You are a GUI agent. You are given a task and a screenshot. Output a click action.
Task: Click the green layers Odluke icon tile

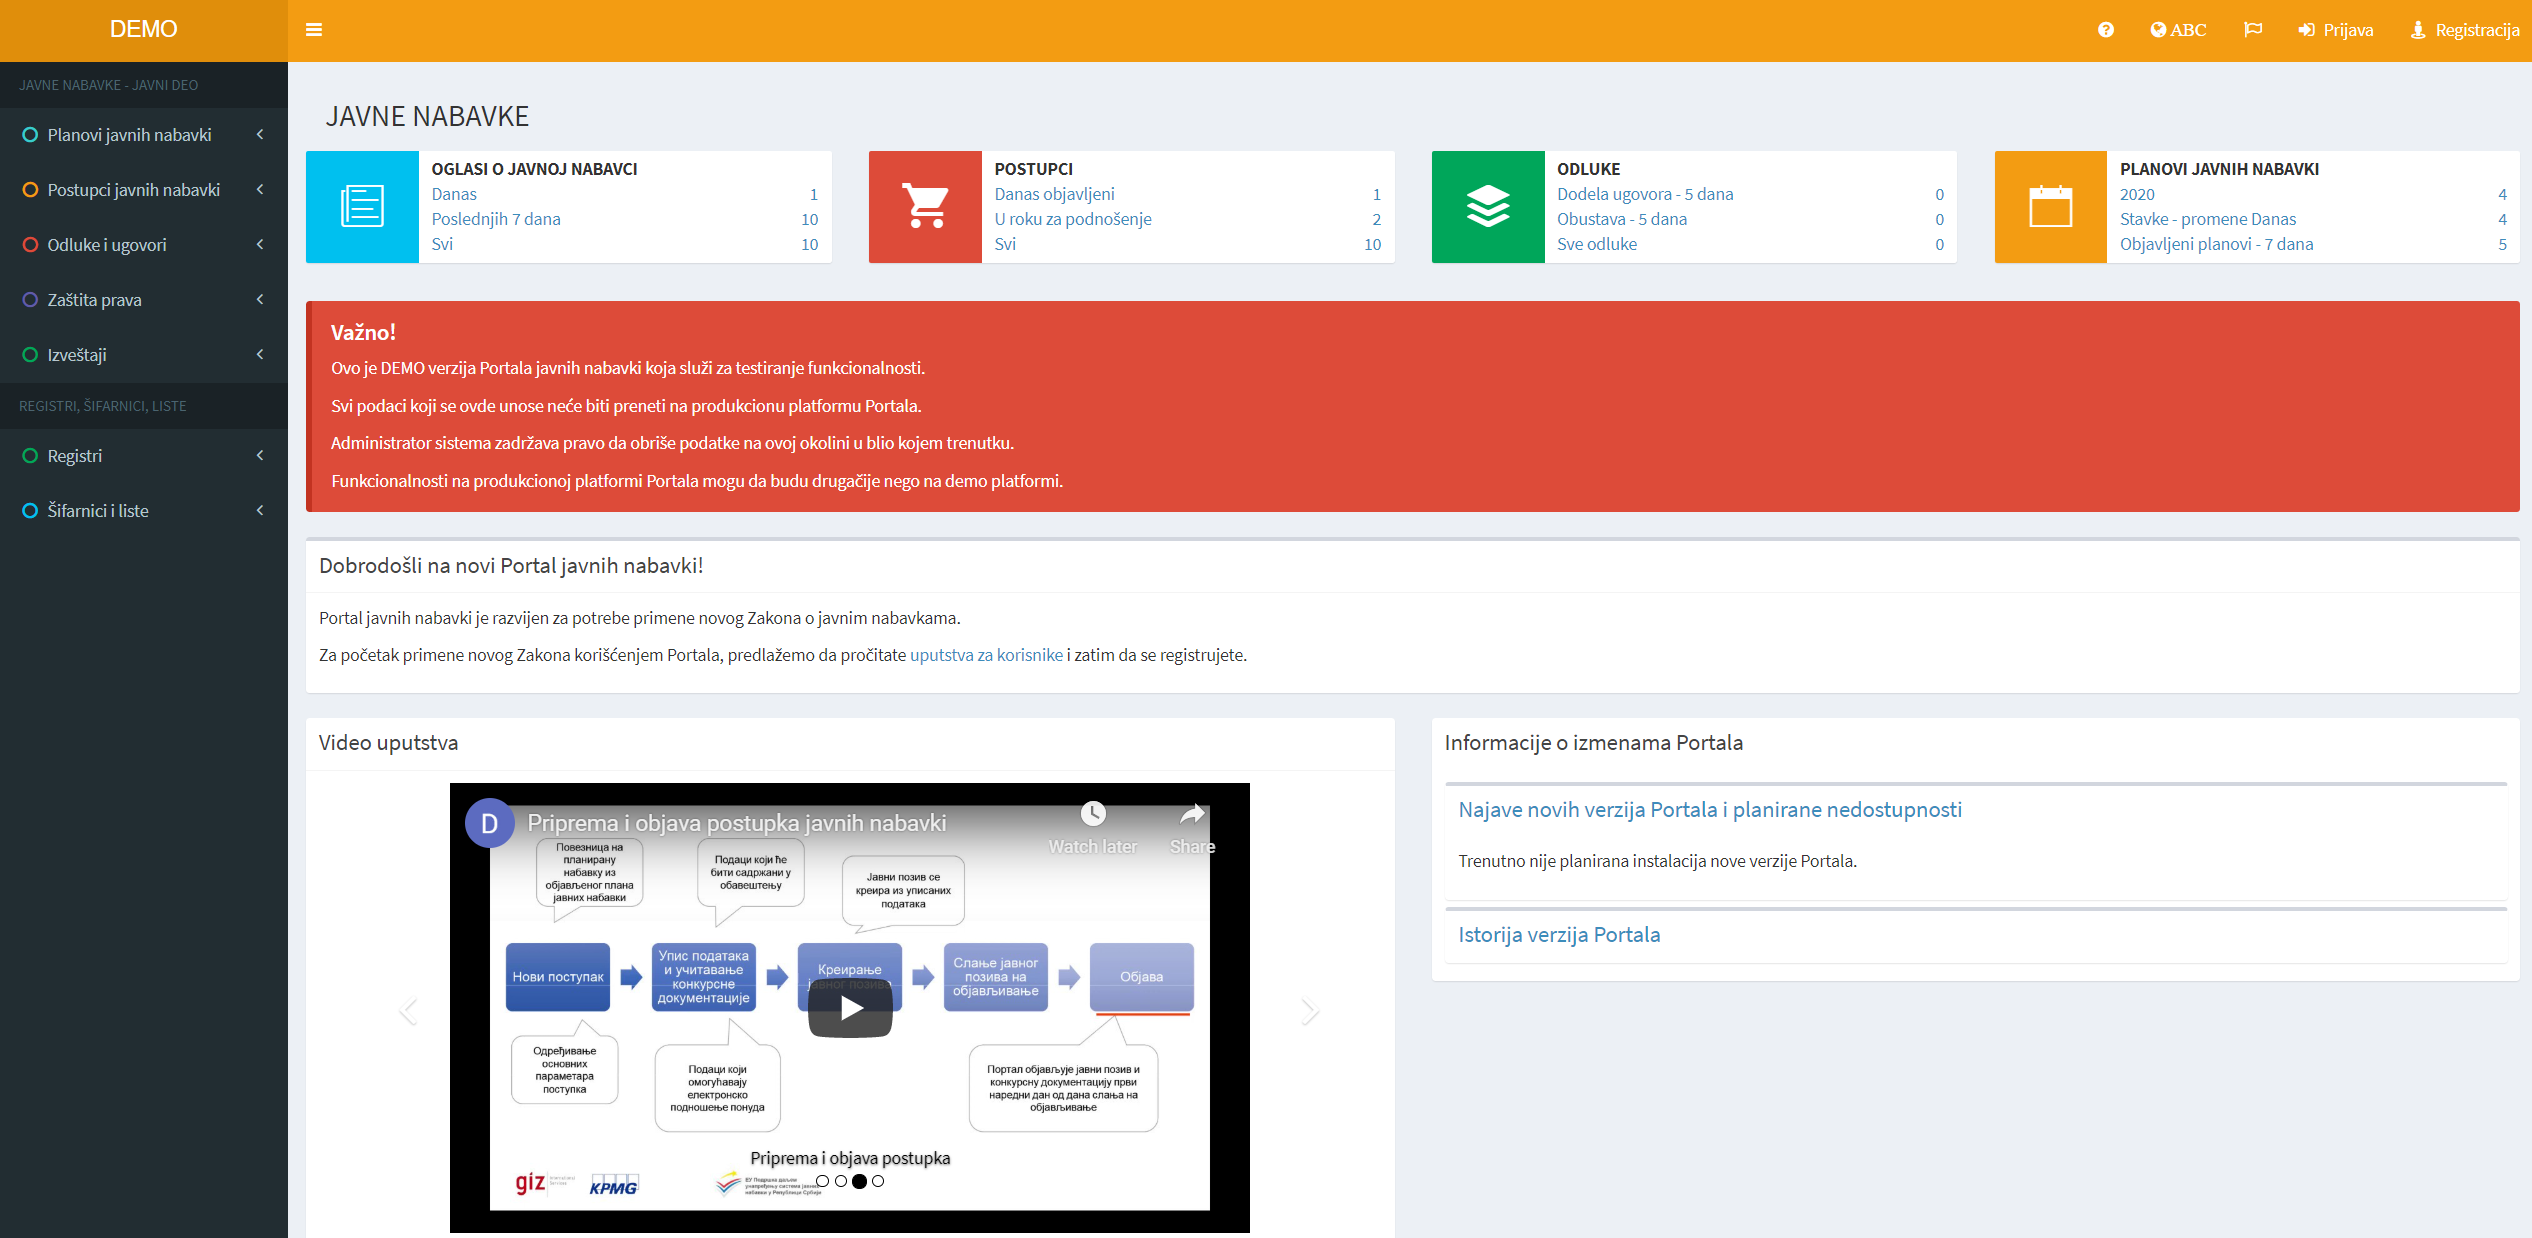[1488, 207]
